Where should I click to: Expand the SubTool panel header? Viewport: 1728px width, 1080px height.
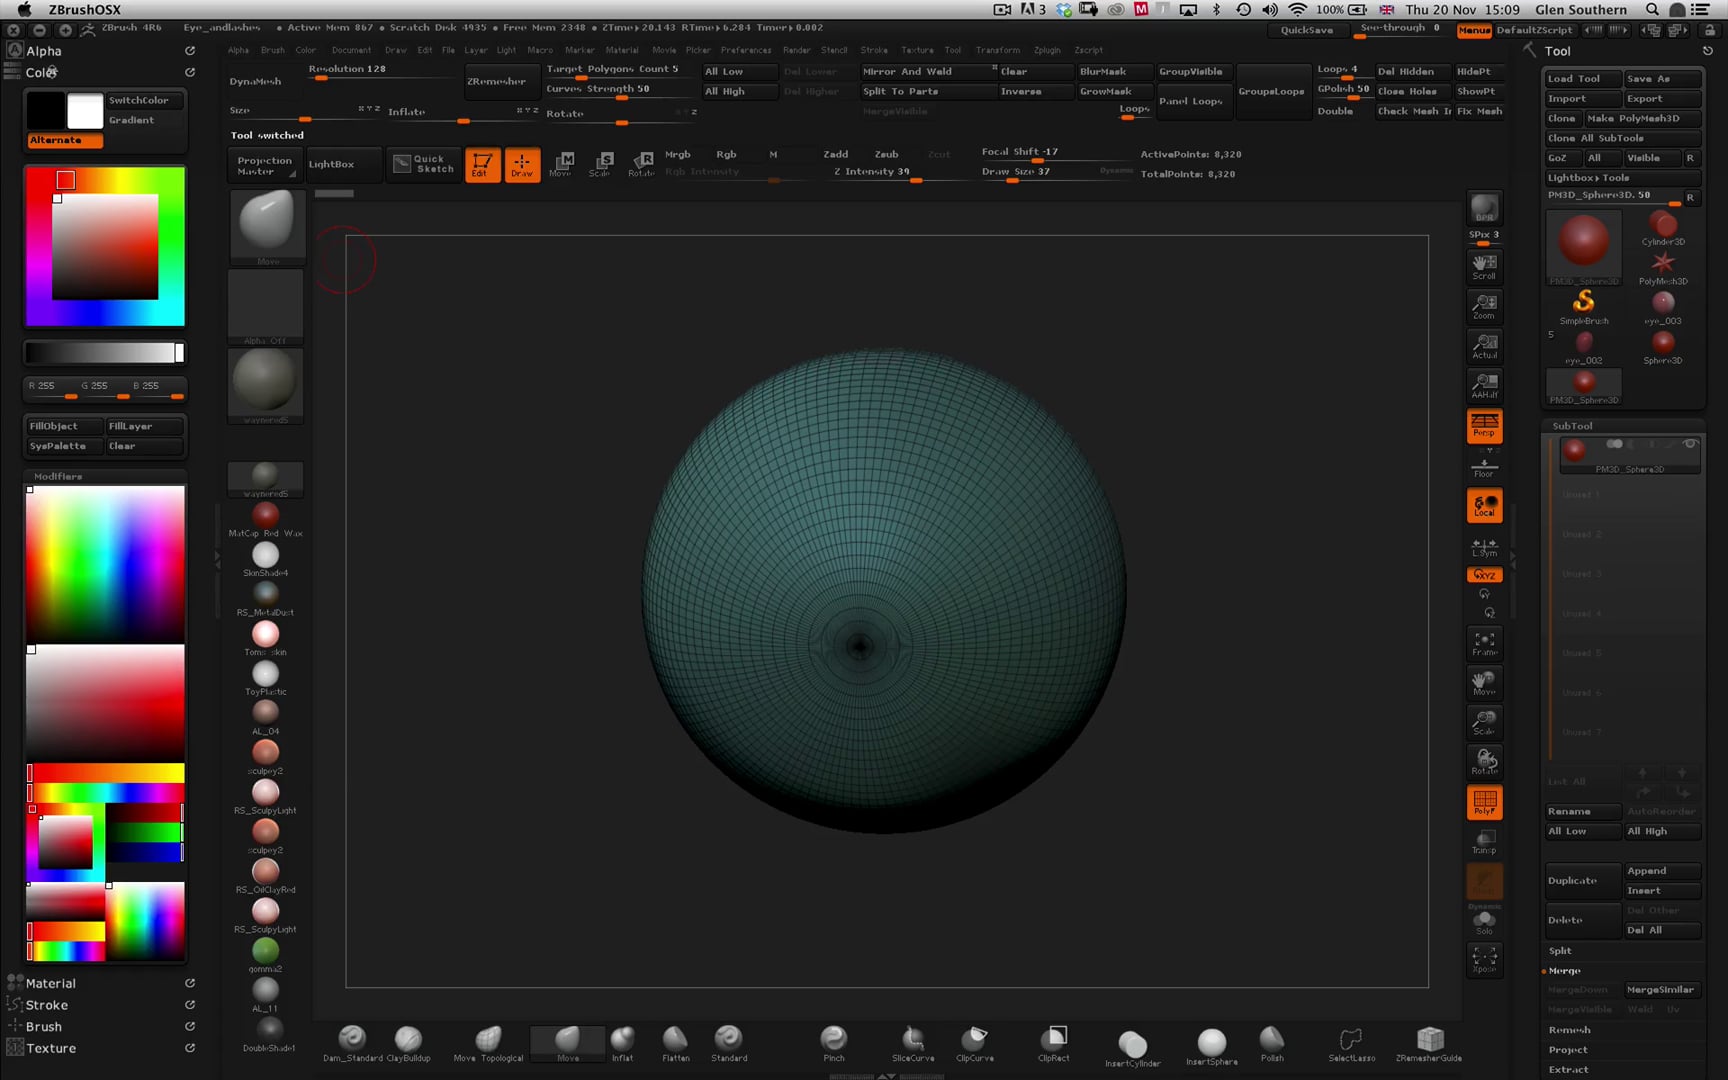tap(1572, 425)
